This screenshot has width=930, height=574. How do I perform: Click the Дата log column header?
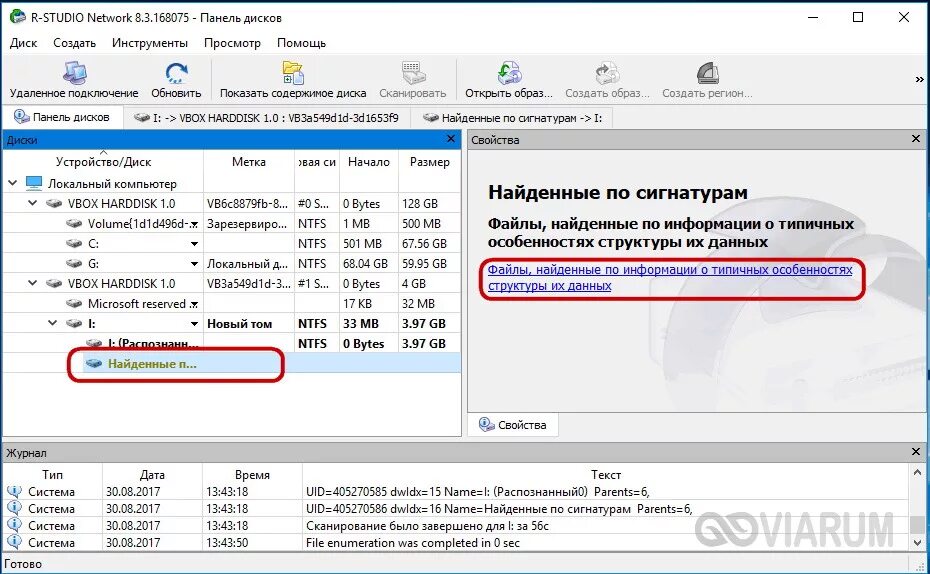coord(152,474)
